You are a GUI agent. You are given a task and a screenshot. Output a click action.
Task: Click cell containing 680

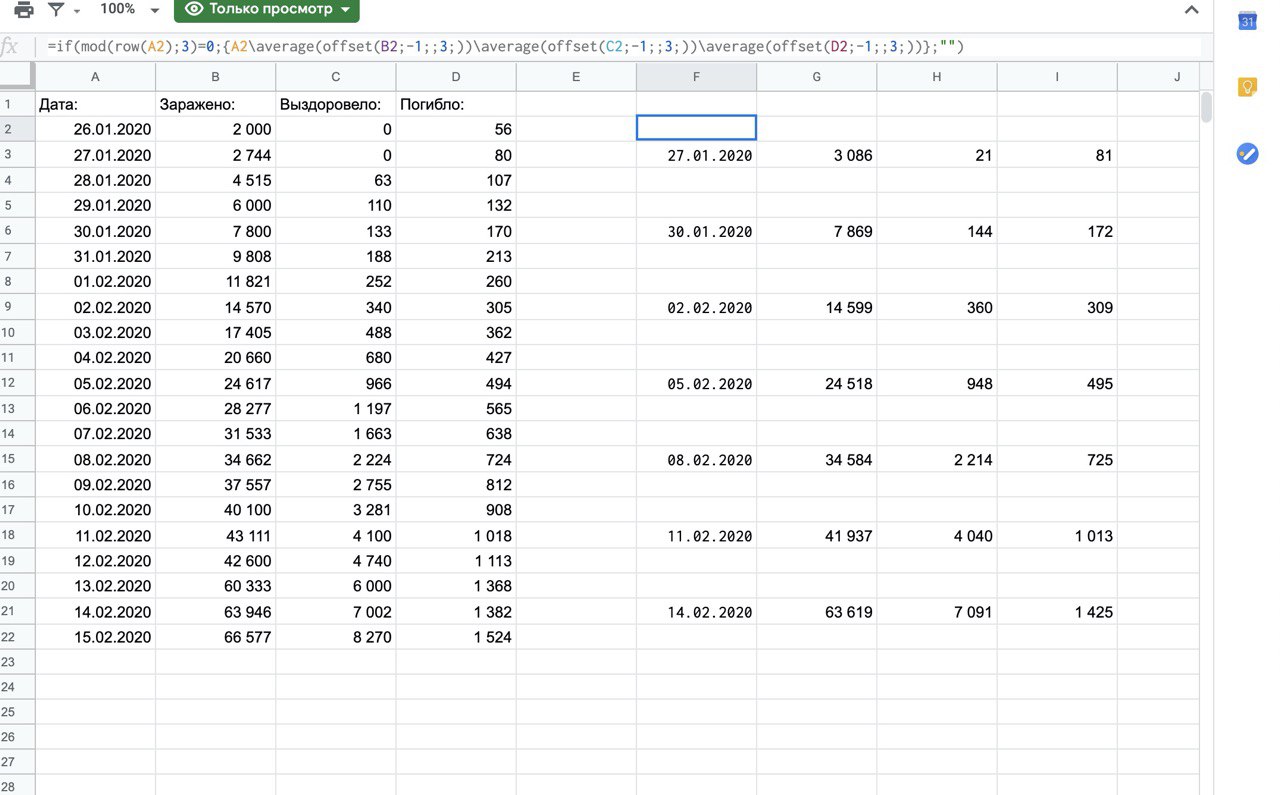coord(336,358)
